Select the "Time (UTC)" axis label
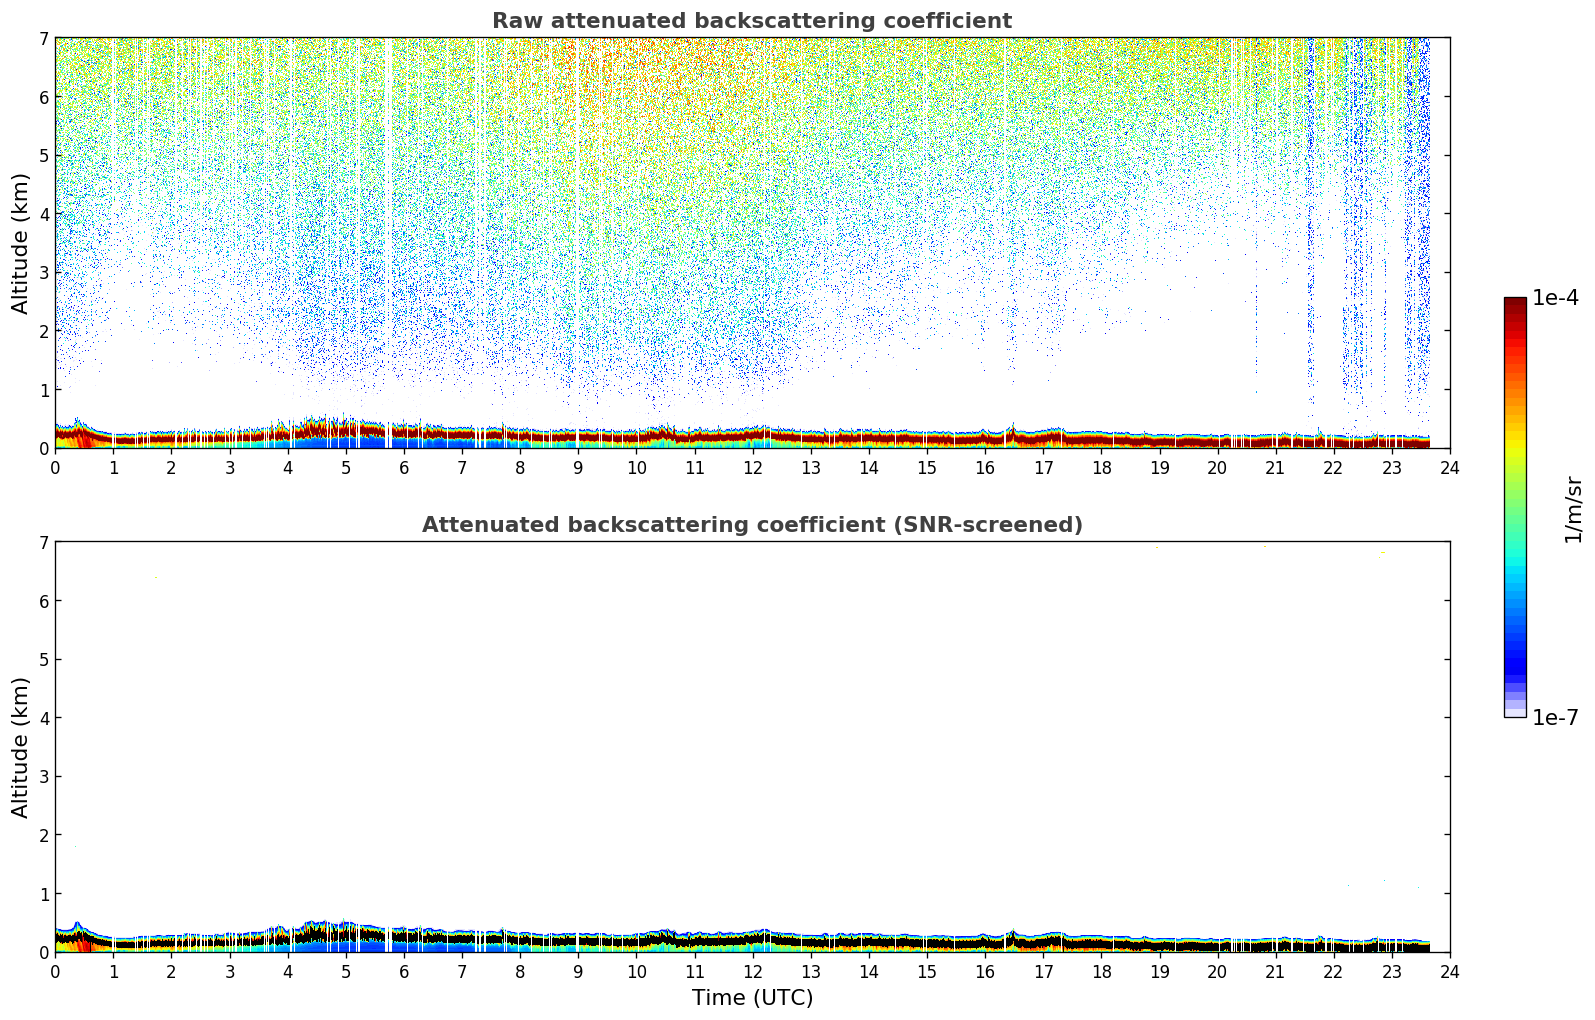The image size is (1595, 1020). pos(752,998)
